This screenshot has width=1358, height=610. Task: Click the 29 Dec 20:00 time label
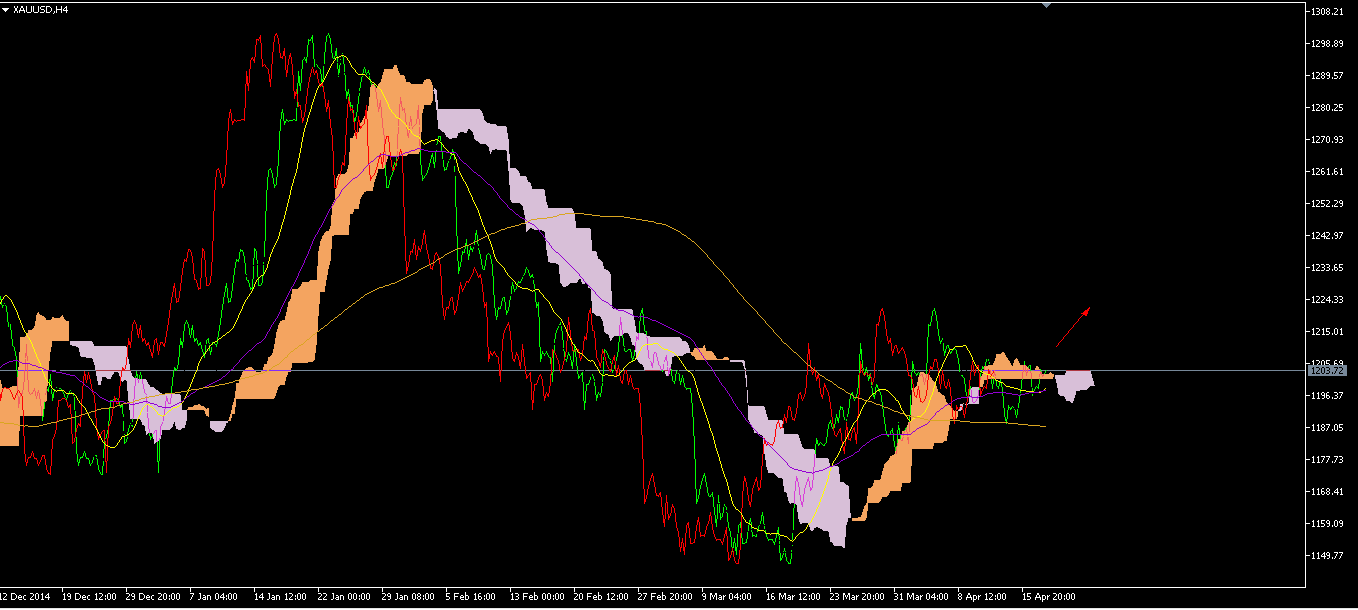pyautogui.click(x=152, y=596)
